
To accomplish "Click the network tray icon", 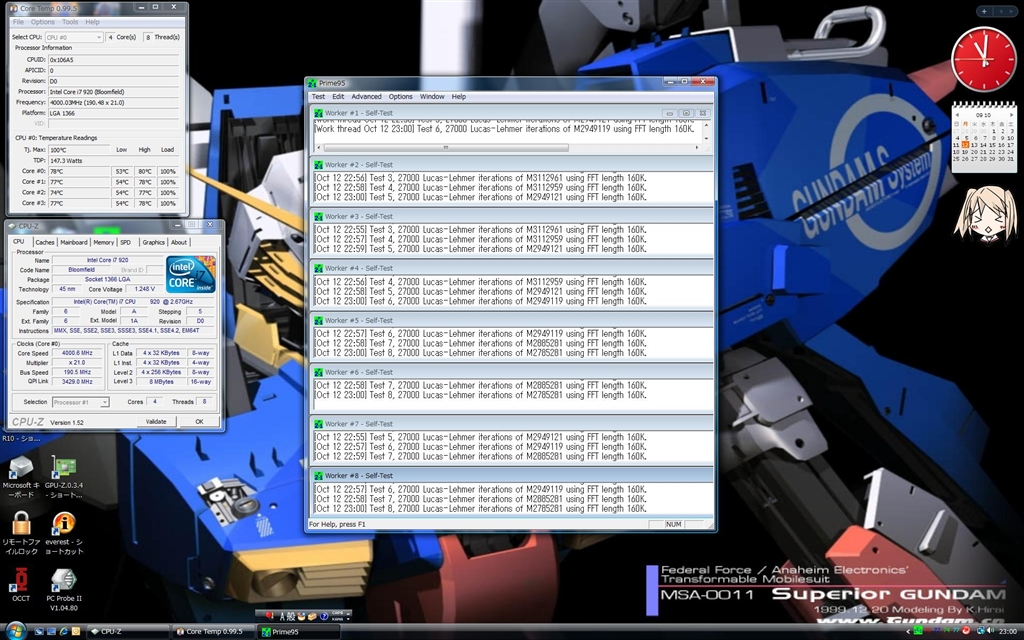I will point(981,631).
